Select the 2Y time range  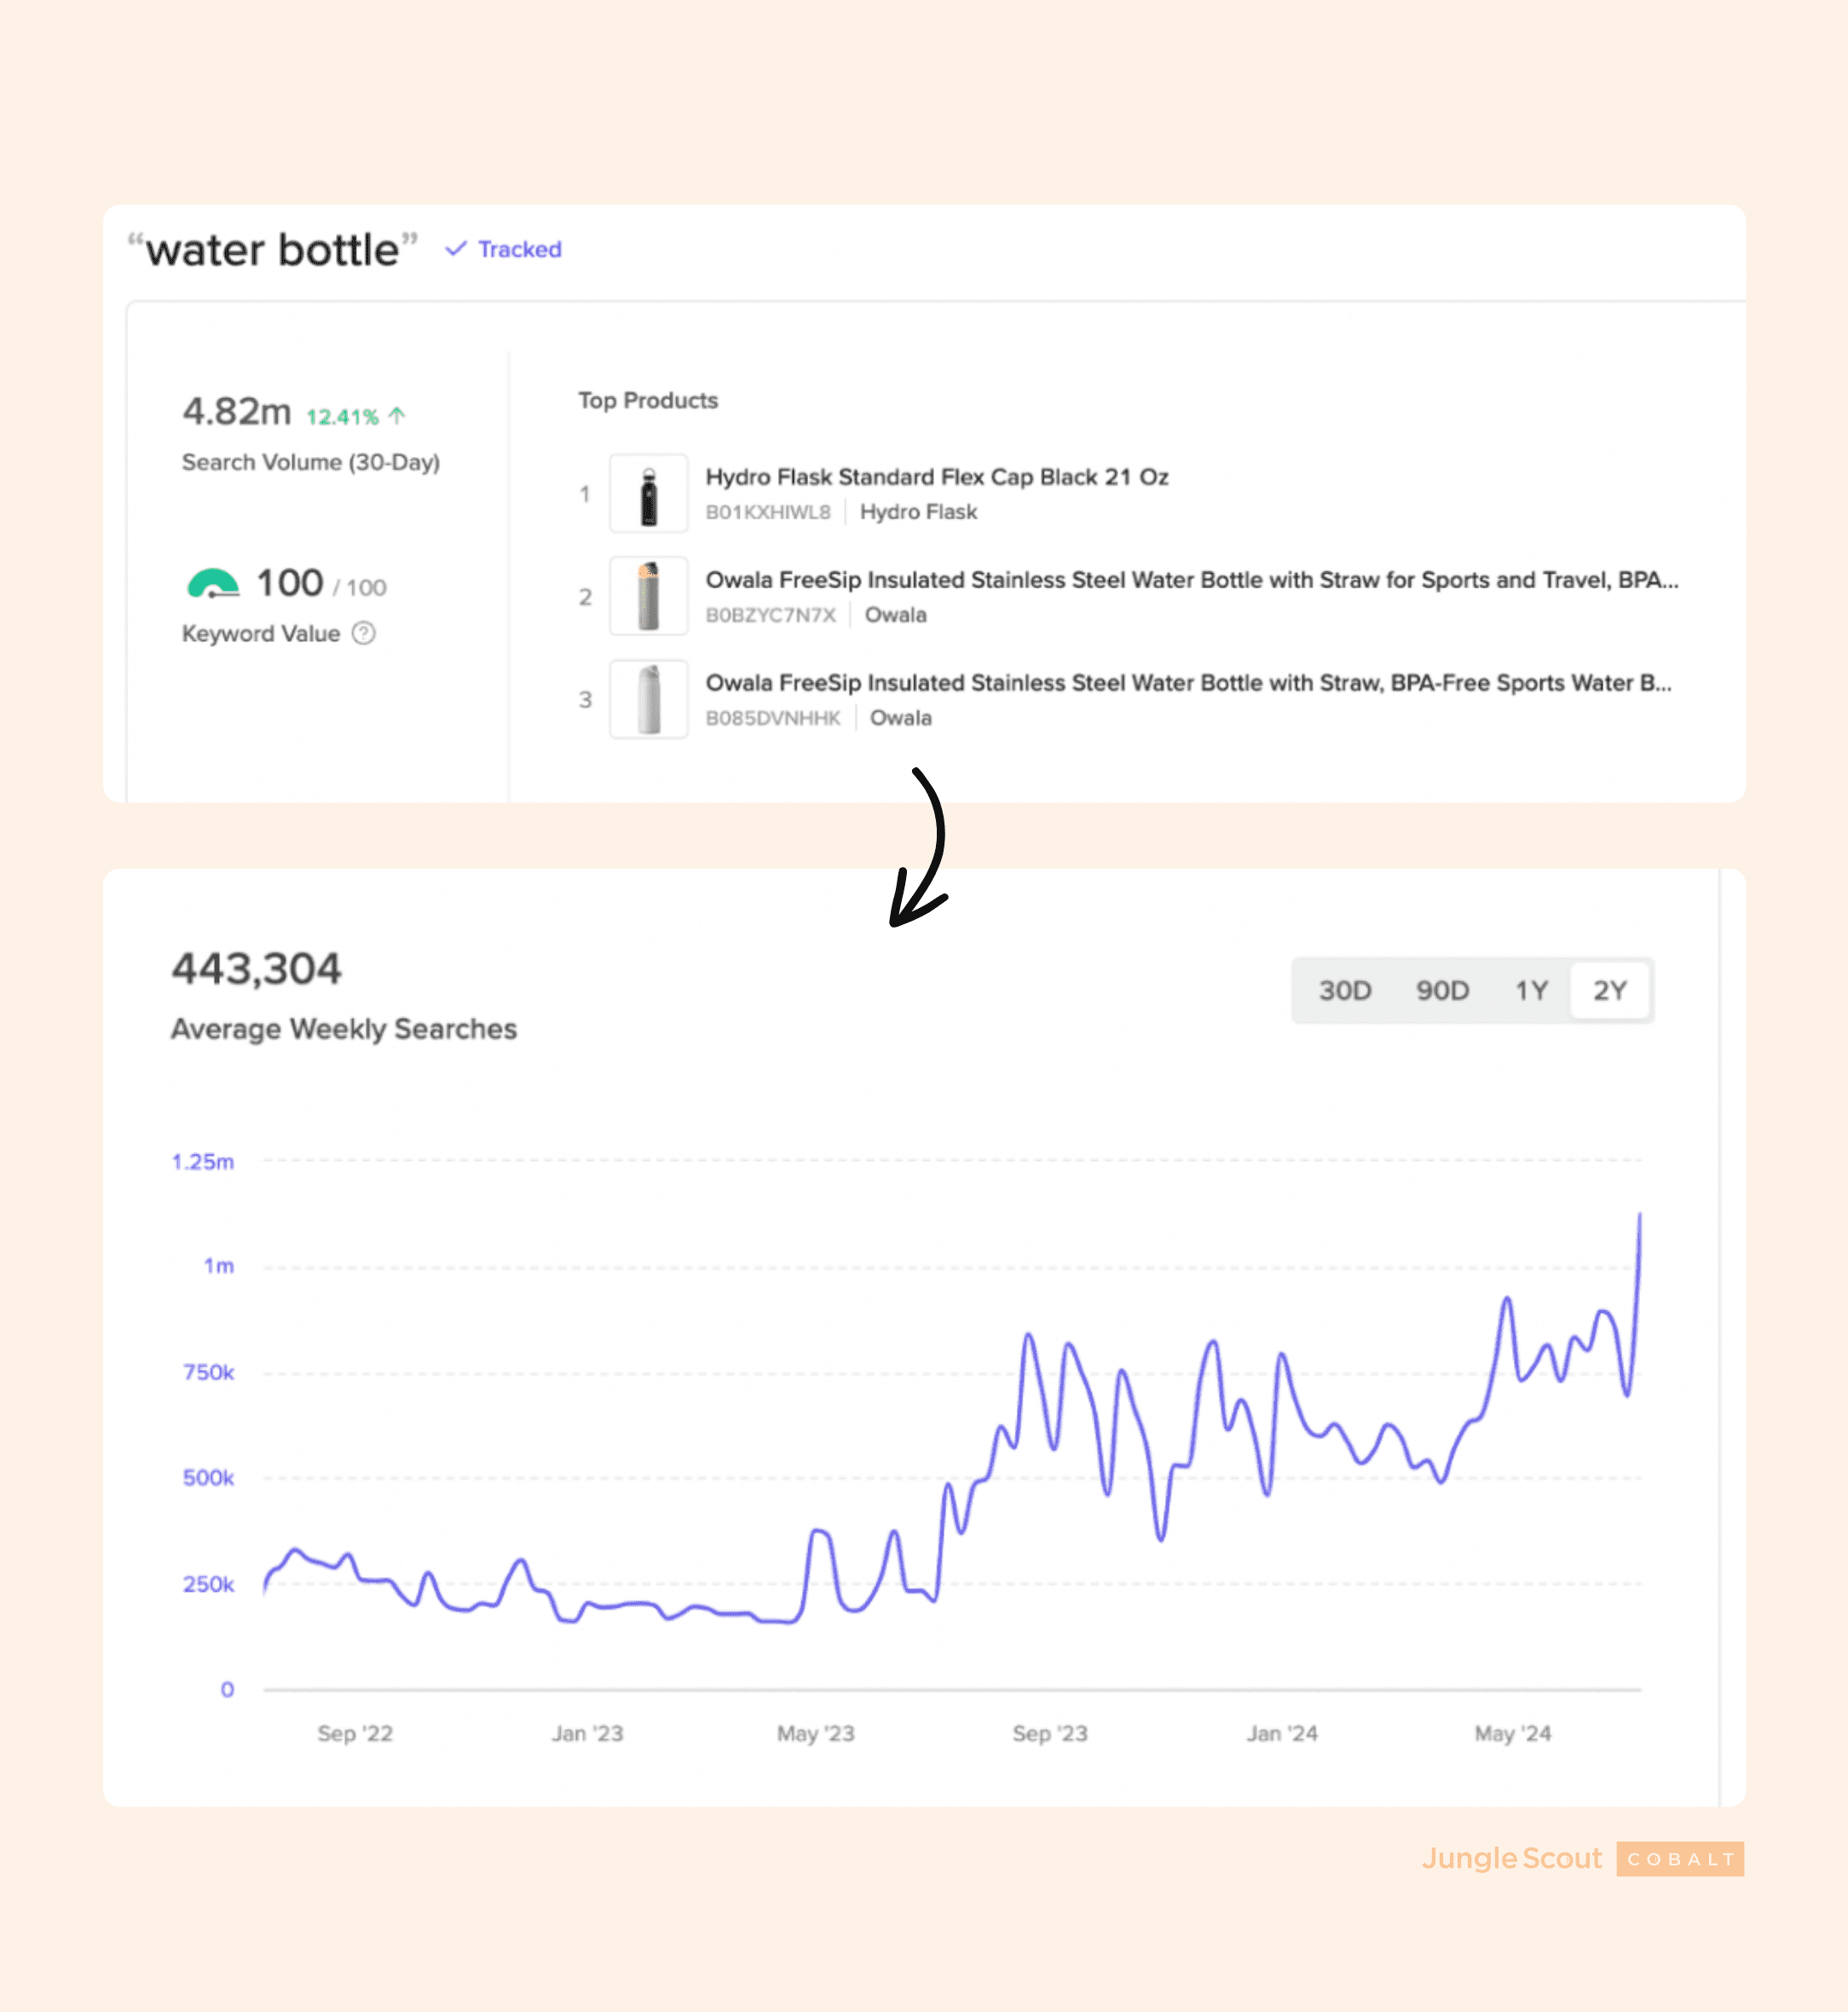[1609, 991]
